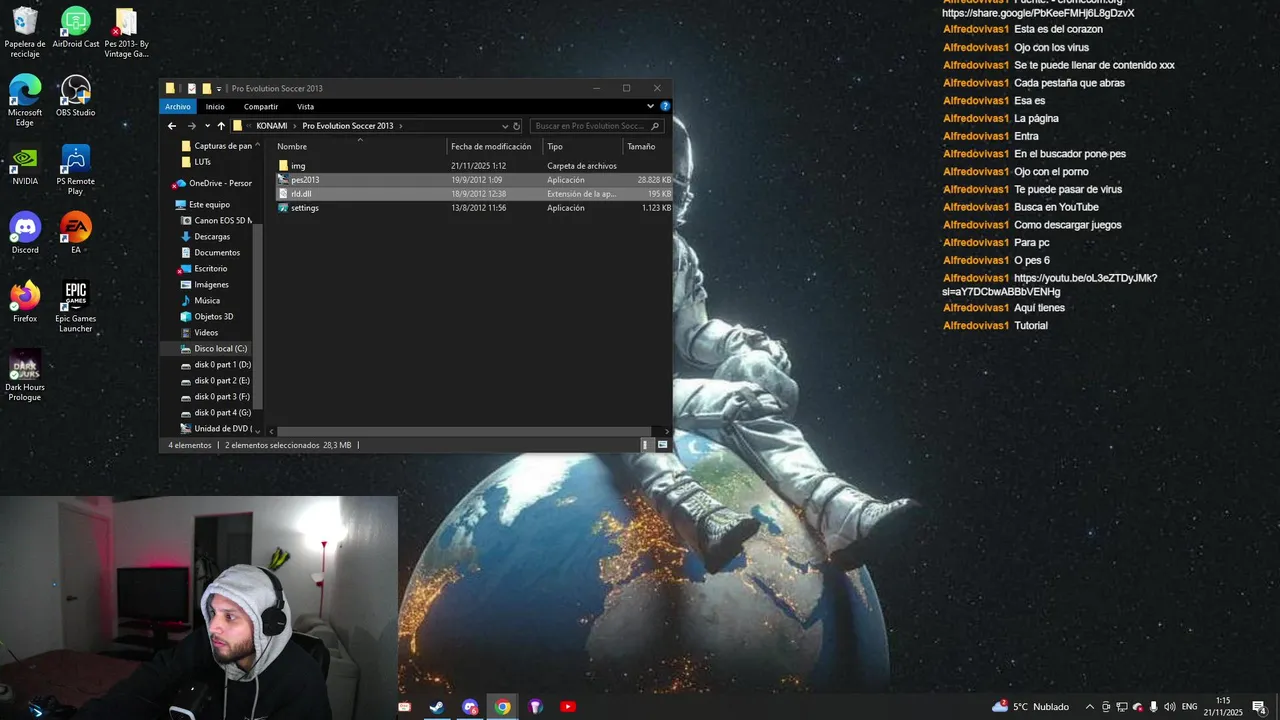The image size is (1280, 720).
Task: Open weather widget 5°C Nublado
Action: pos(1031,707)
